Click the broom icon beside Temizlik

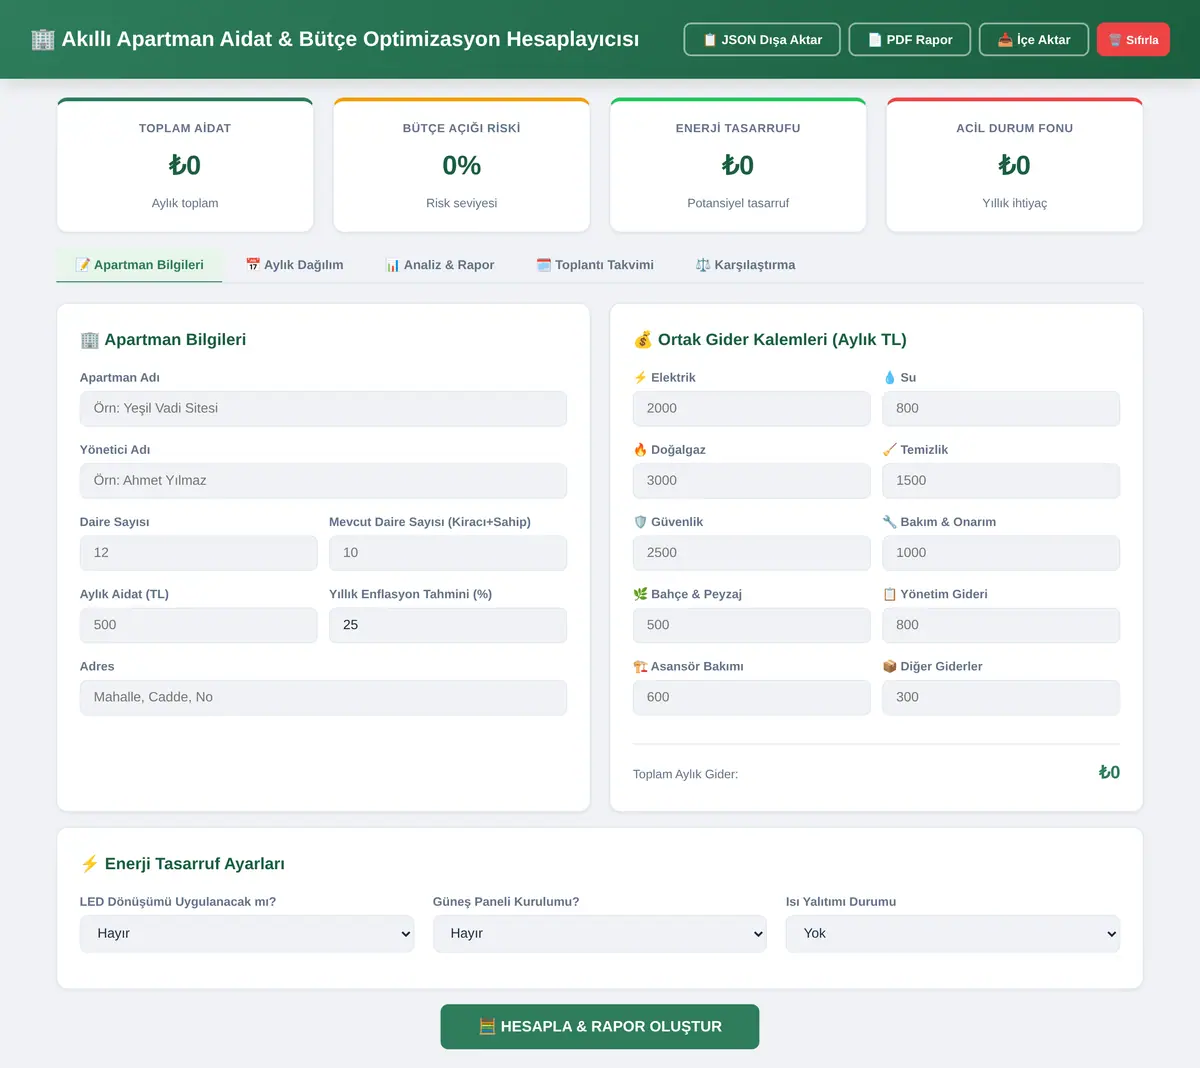[x=890, y=449]
